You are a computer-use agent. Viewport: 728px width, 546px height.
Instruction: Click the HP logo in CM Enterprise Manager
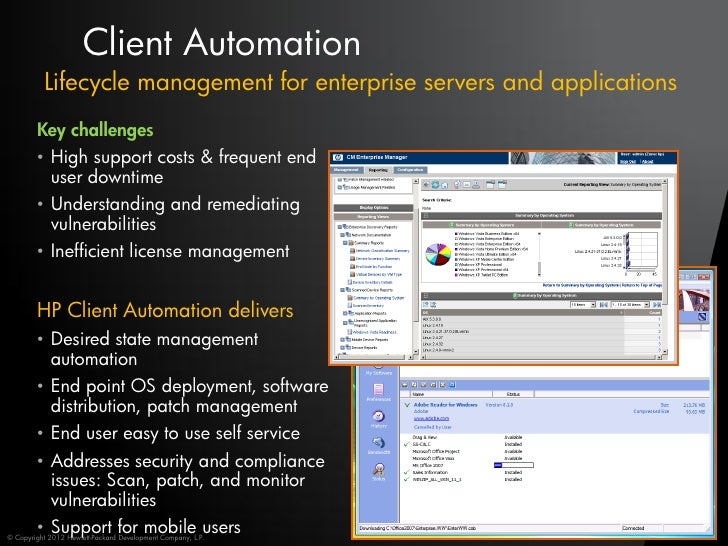point(338,157)
